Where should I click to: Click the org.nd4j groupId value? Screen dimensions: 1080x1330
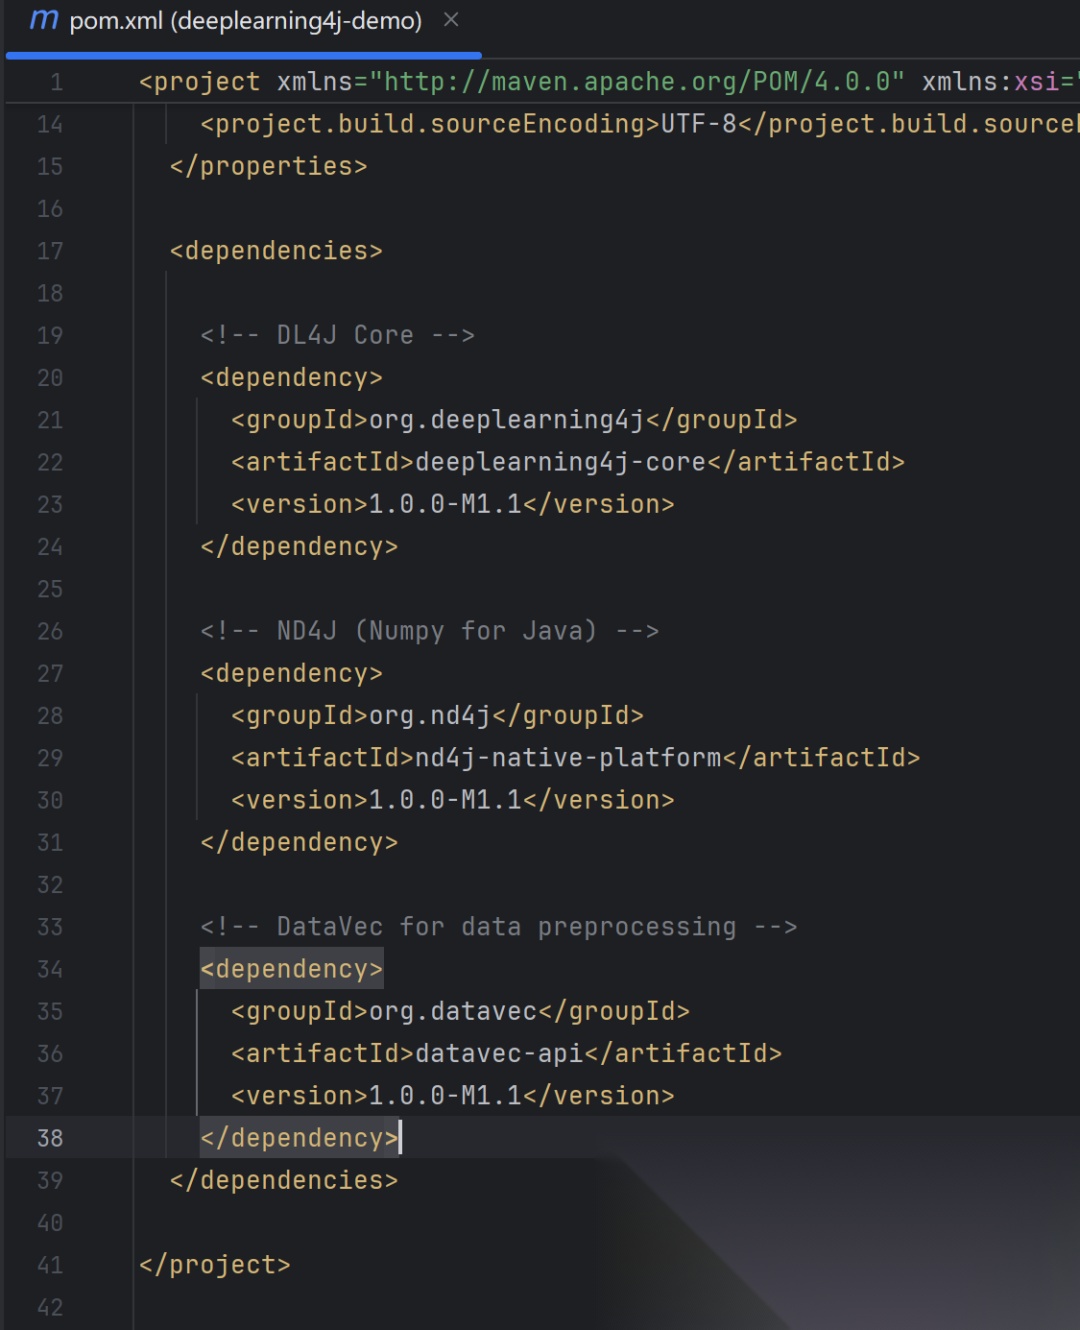[430, 716]
